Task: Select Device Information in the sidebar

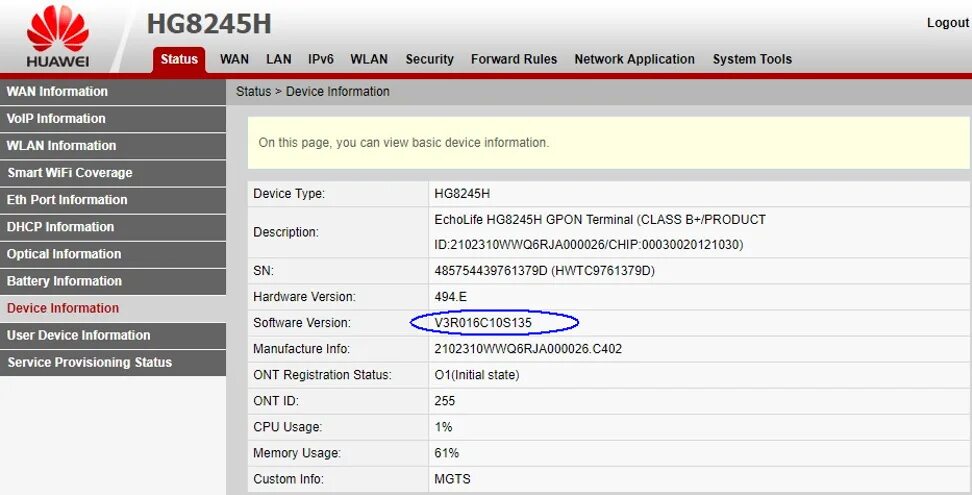Action: tap(113, 309)
